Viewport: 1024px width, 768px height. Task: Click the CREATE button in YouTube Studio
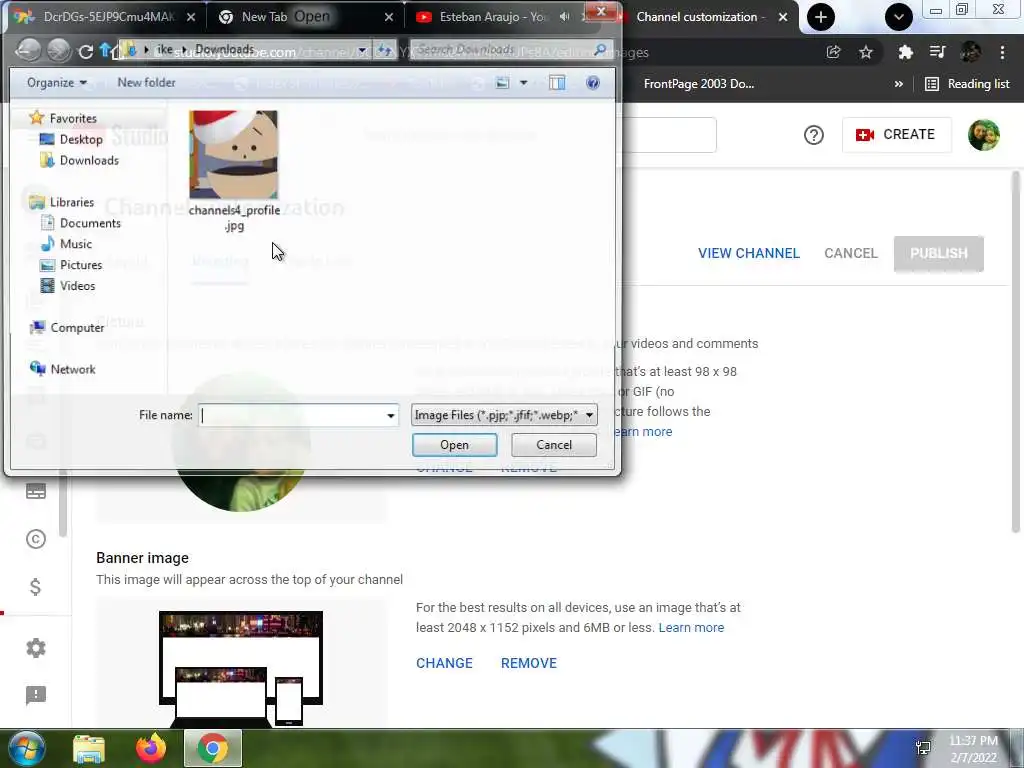897,135
